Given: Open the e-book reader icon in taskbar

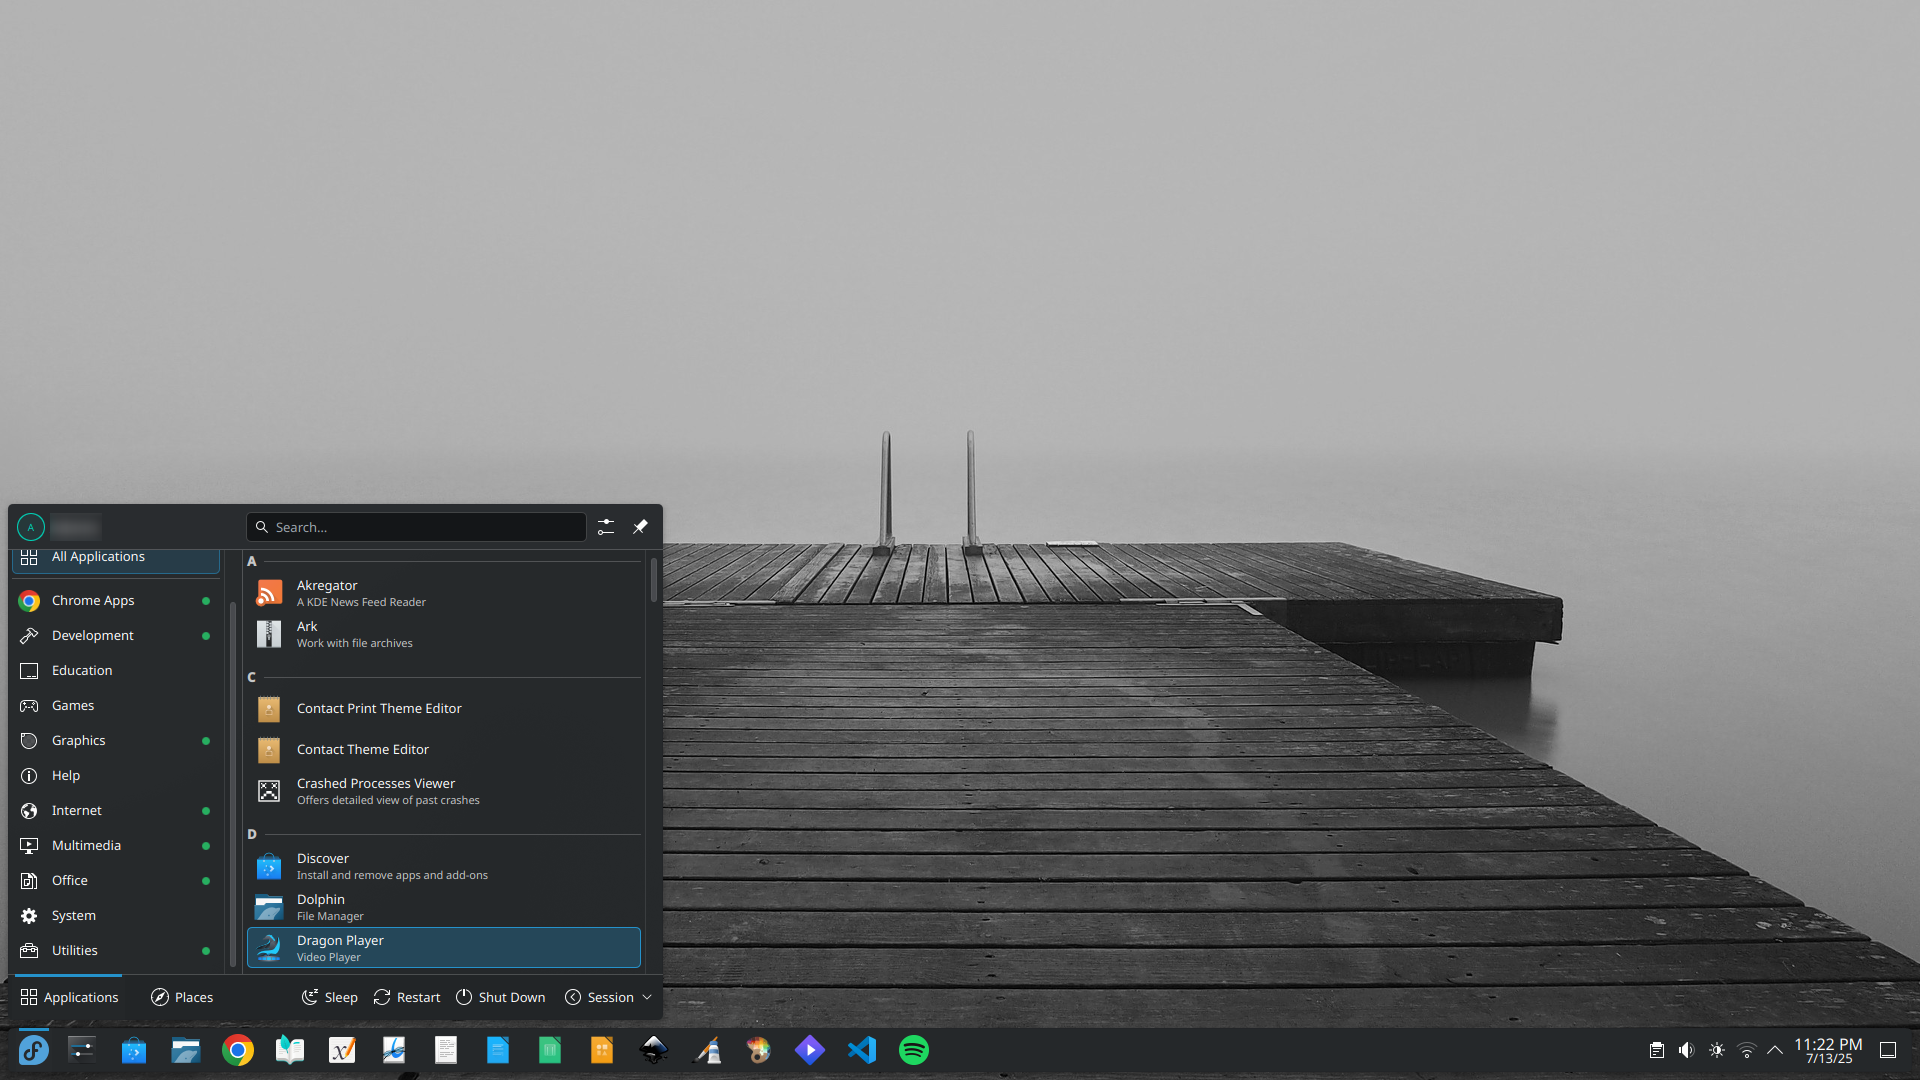Looking at the screenshot, I should coord(290,1050).
